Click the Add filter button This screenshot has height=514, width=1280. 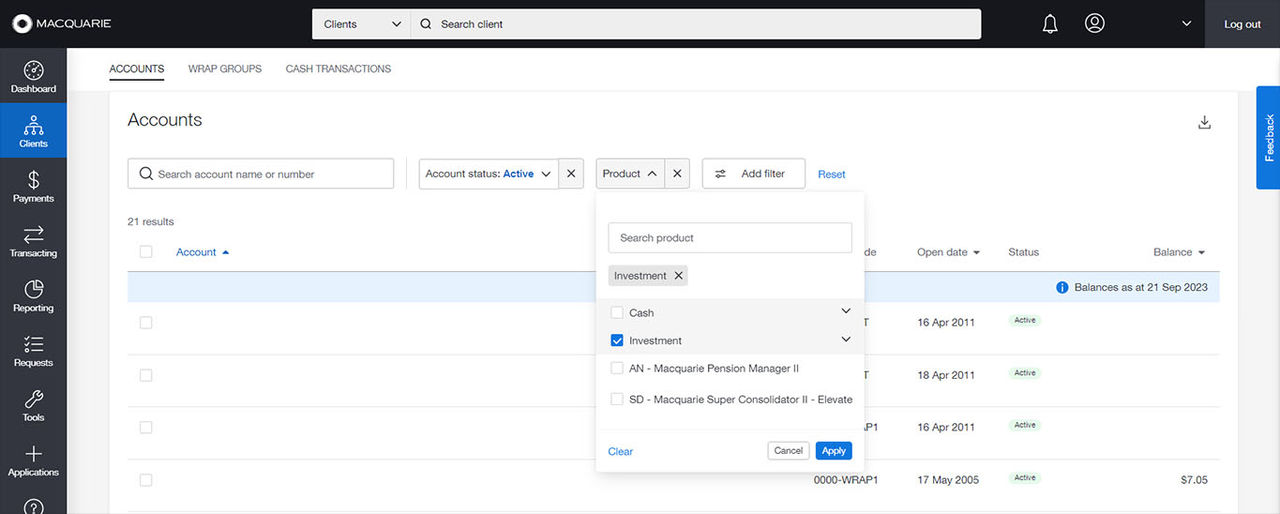[x=753, y=173]
